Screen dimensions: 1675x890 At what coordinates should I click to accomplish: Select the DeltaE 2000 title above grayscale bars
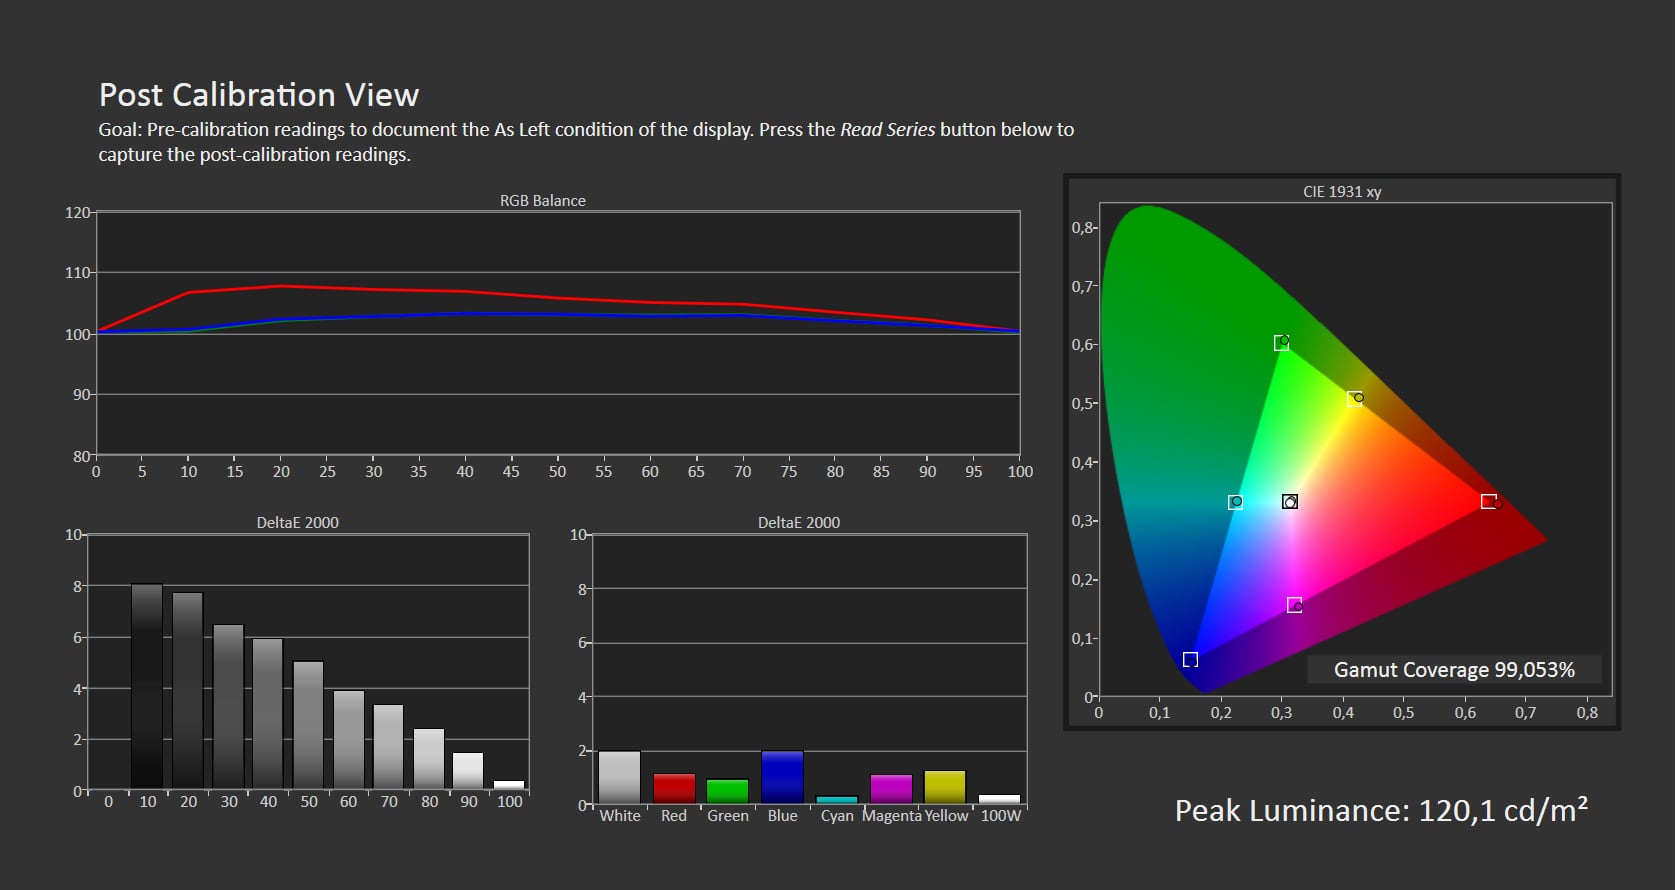pos(297,522)
